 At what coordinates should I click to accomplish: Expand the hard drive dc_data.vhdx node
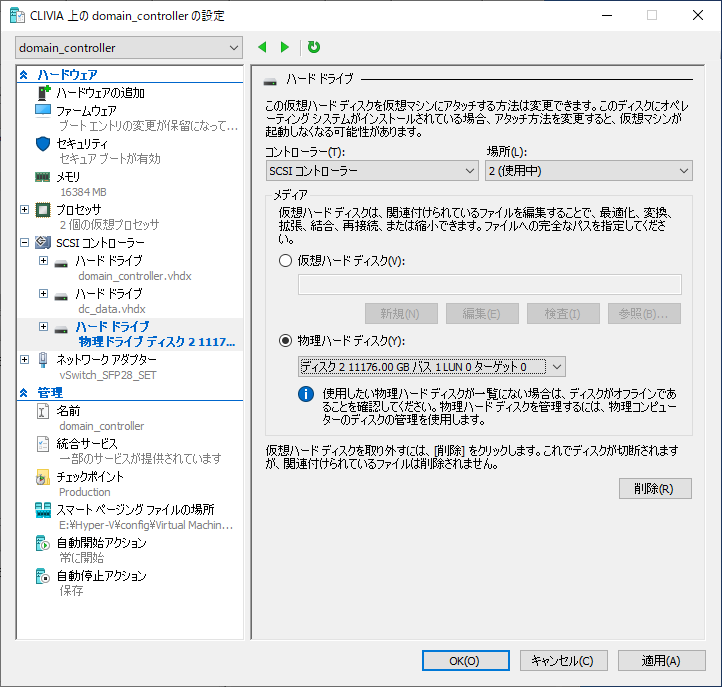(x=43, y=293)
